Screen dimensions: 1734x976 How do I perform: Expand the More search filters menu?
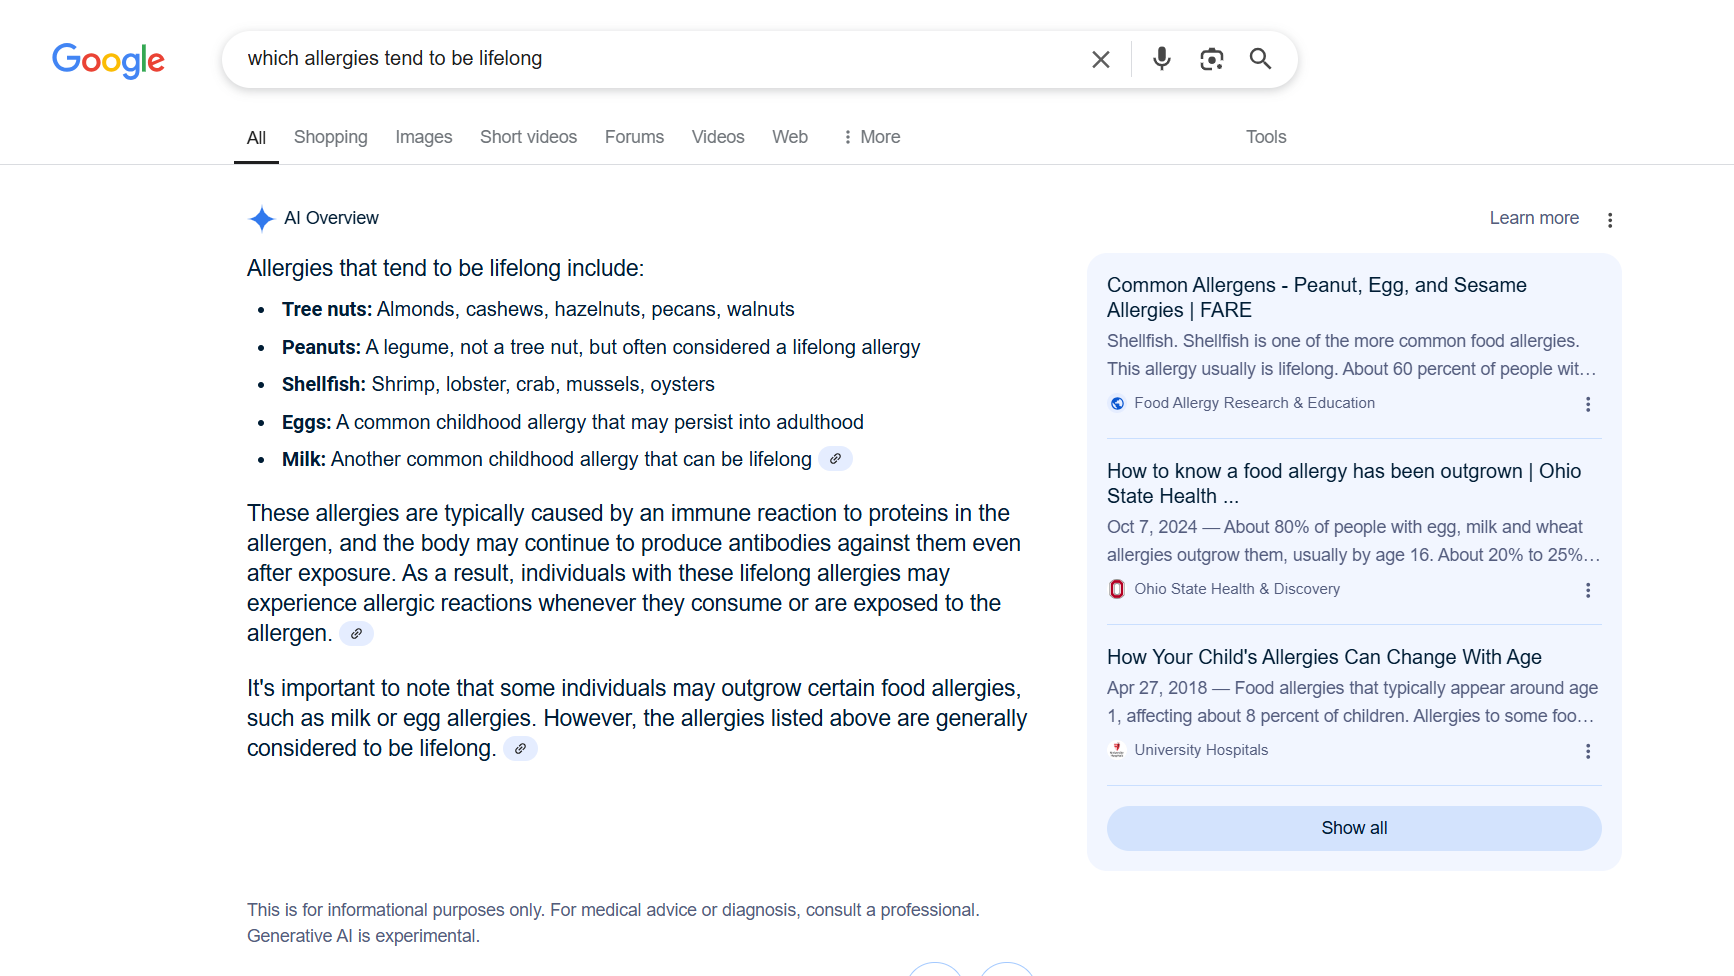point(871,137)
